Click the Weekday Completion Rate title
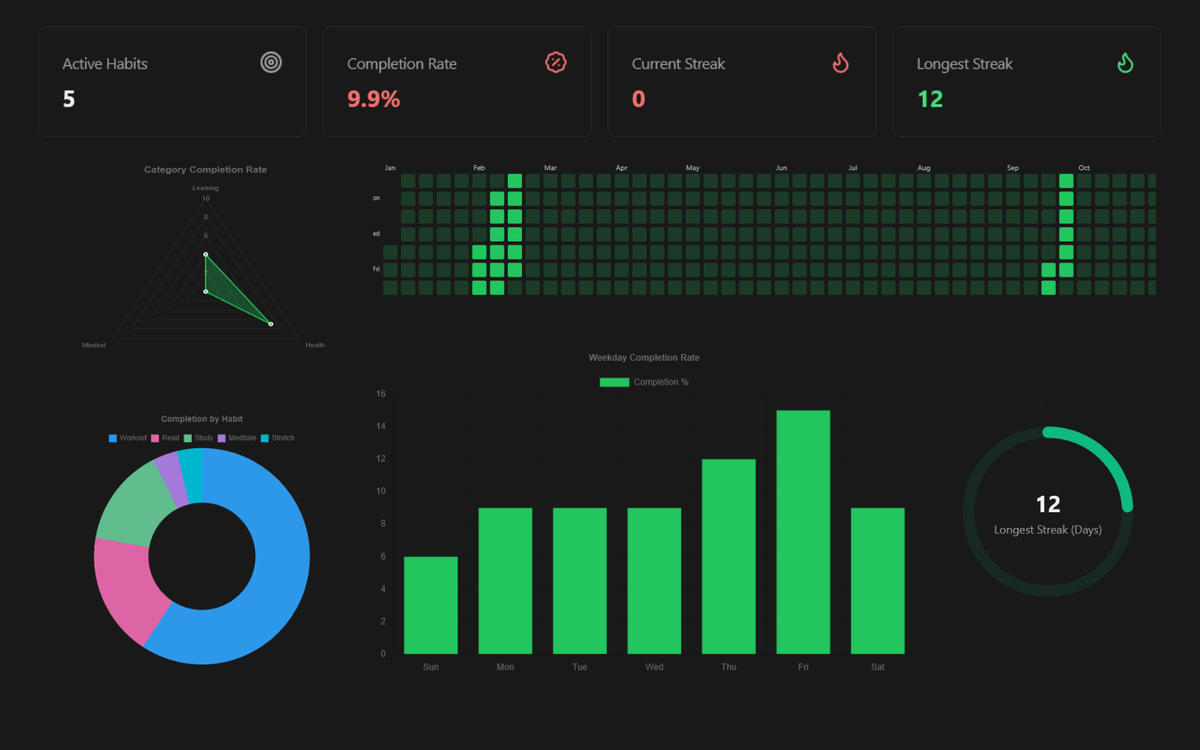The height and width of the screenshot is (750, 1200). point(644,358)
